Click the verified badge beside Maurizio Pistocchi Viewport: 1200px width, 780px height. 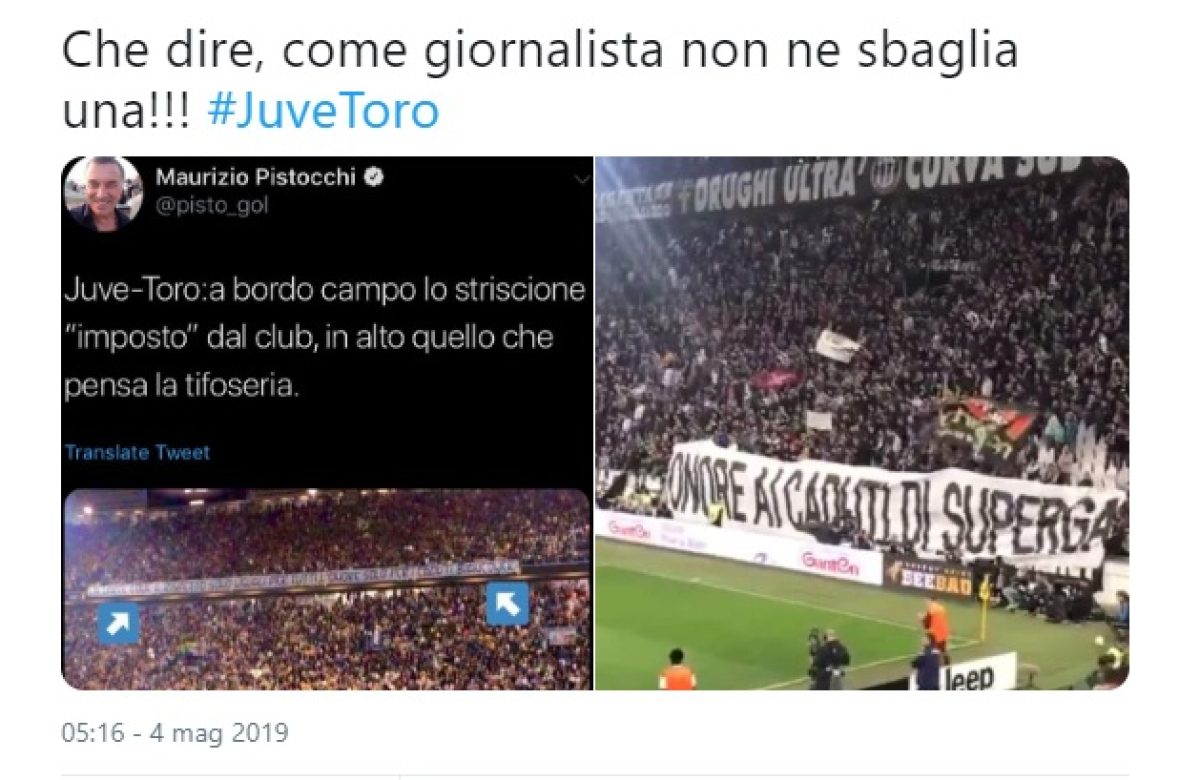[x=375, y=178]
